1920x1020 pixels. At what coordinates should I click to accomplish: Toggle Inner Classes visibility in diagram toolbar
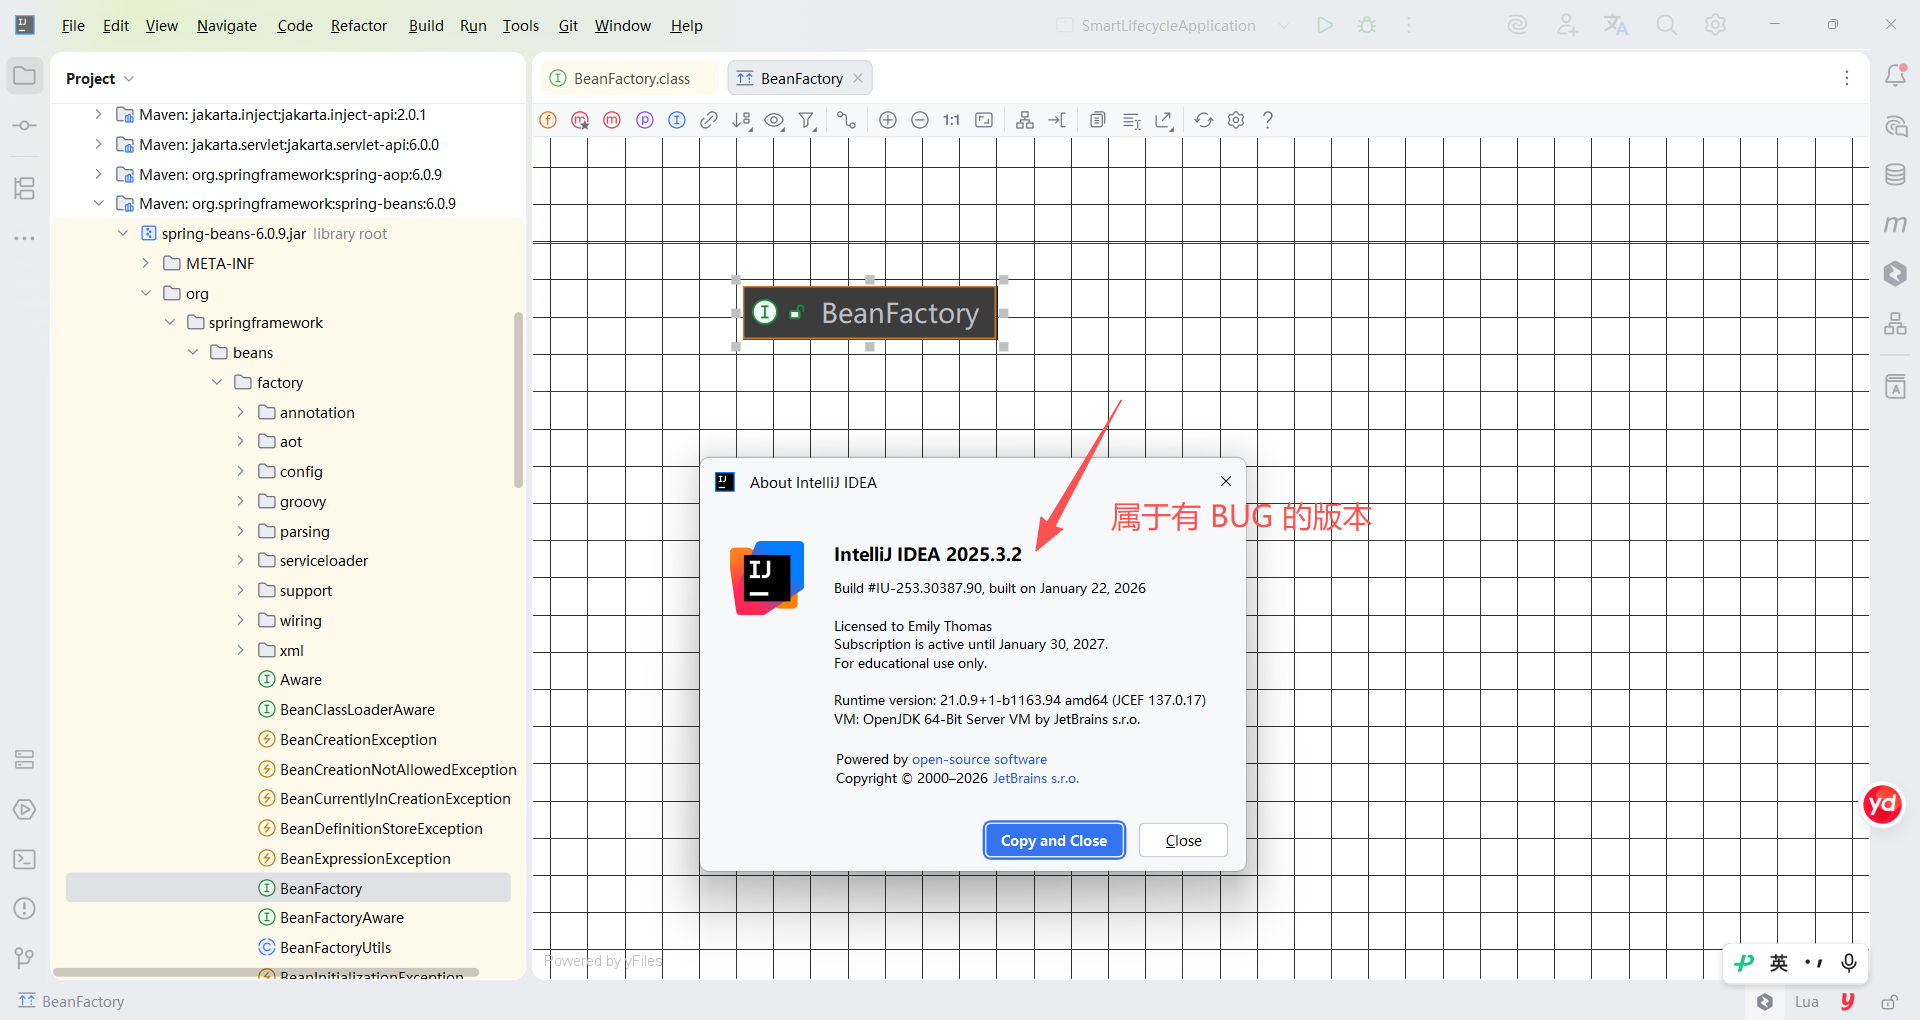677,120
